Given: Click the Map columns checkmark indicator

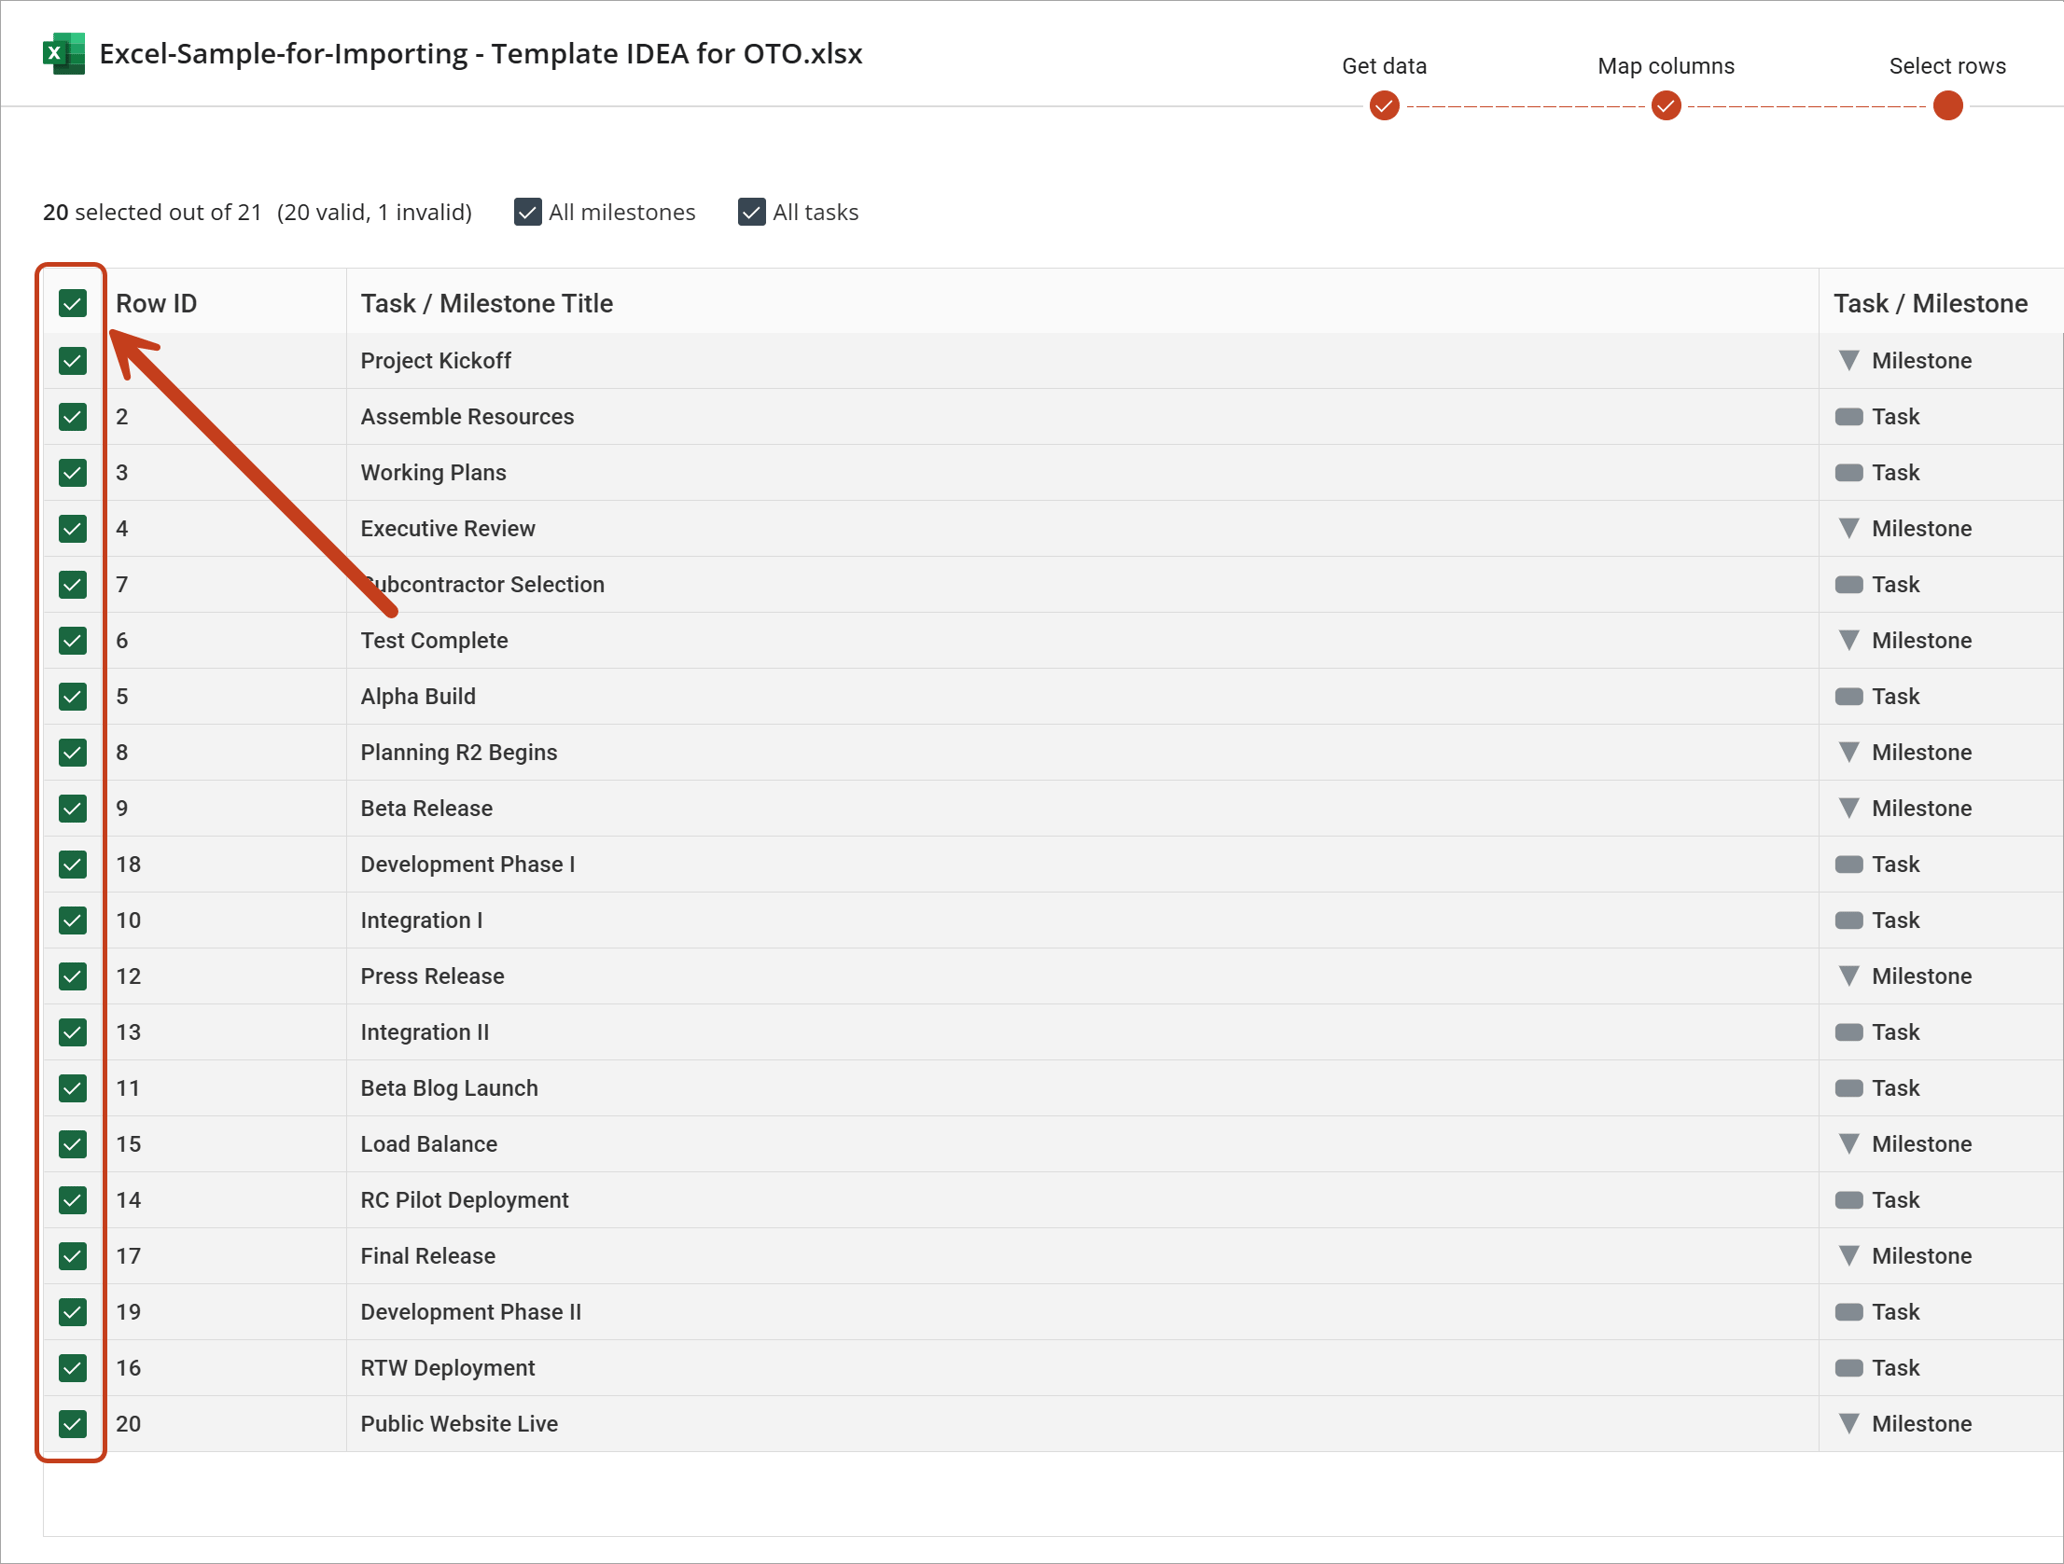Looking at the screenshot, I should [1665, 105].
